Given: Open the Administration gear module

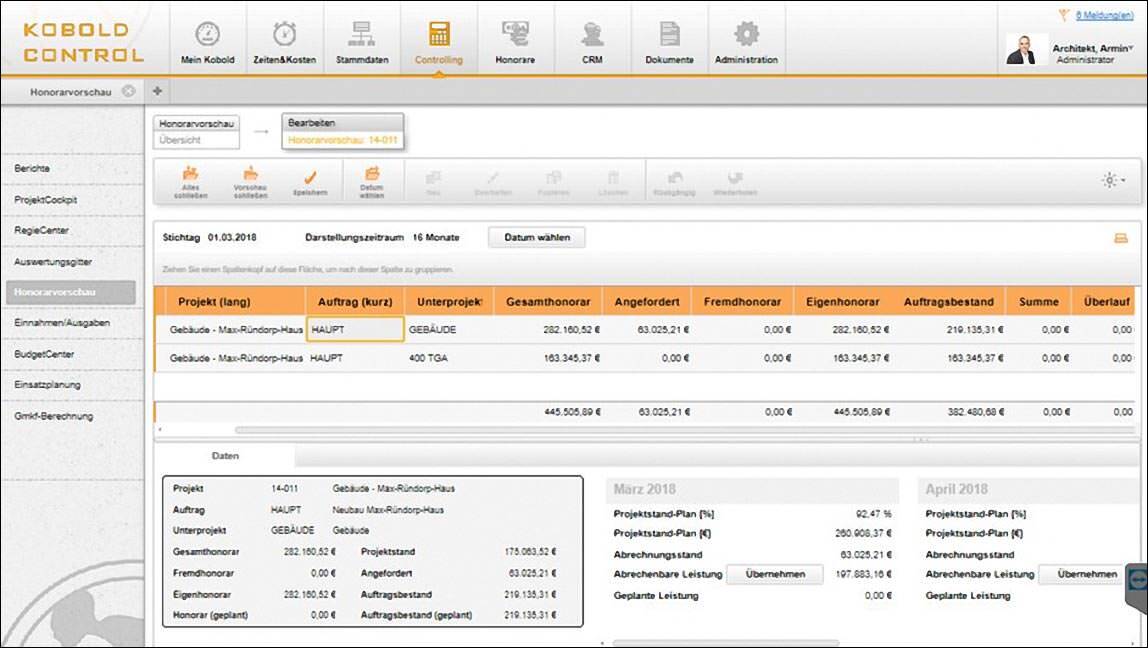Looking at the screenshot, I should [746, 42].
